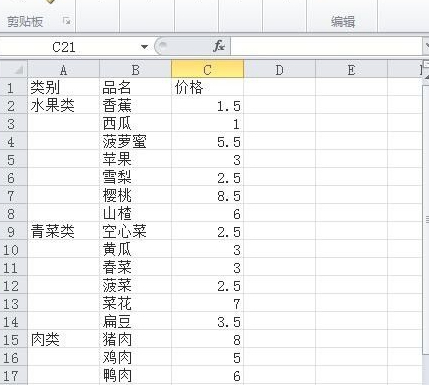Click the 山楂 cell
429x385 pixels.
[x=135, y=214]
